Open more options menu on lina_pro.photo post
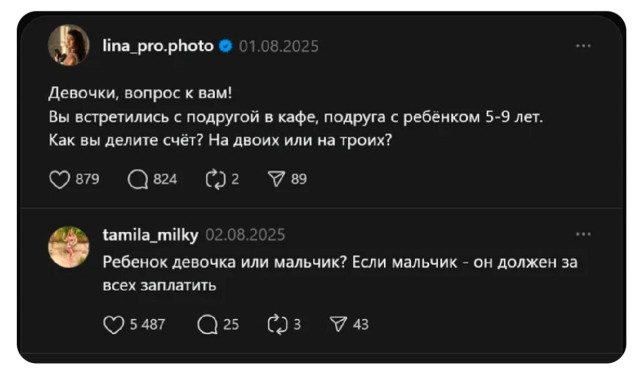This screenshot has width=640, height=372. [x=583, y=46]
